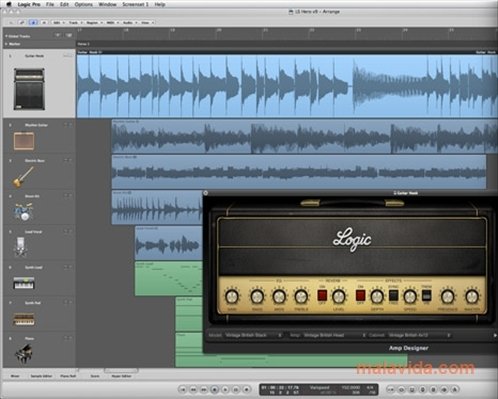
Task: Click the pause transport button
Action: (x=236, y=389)
